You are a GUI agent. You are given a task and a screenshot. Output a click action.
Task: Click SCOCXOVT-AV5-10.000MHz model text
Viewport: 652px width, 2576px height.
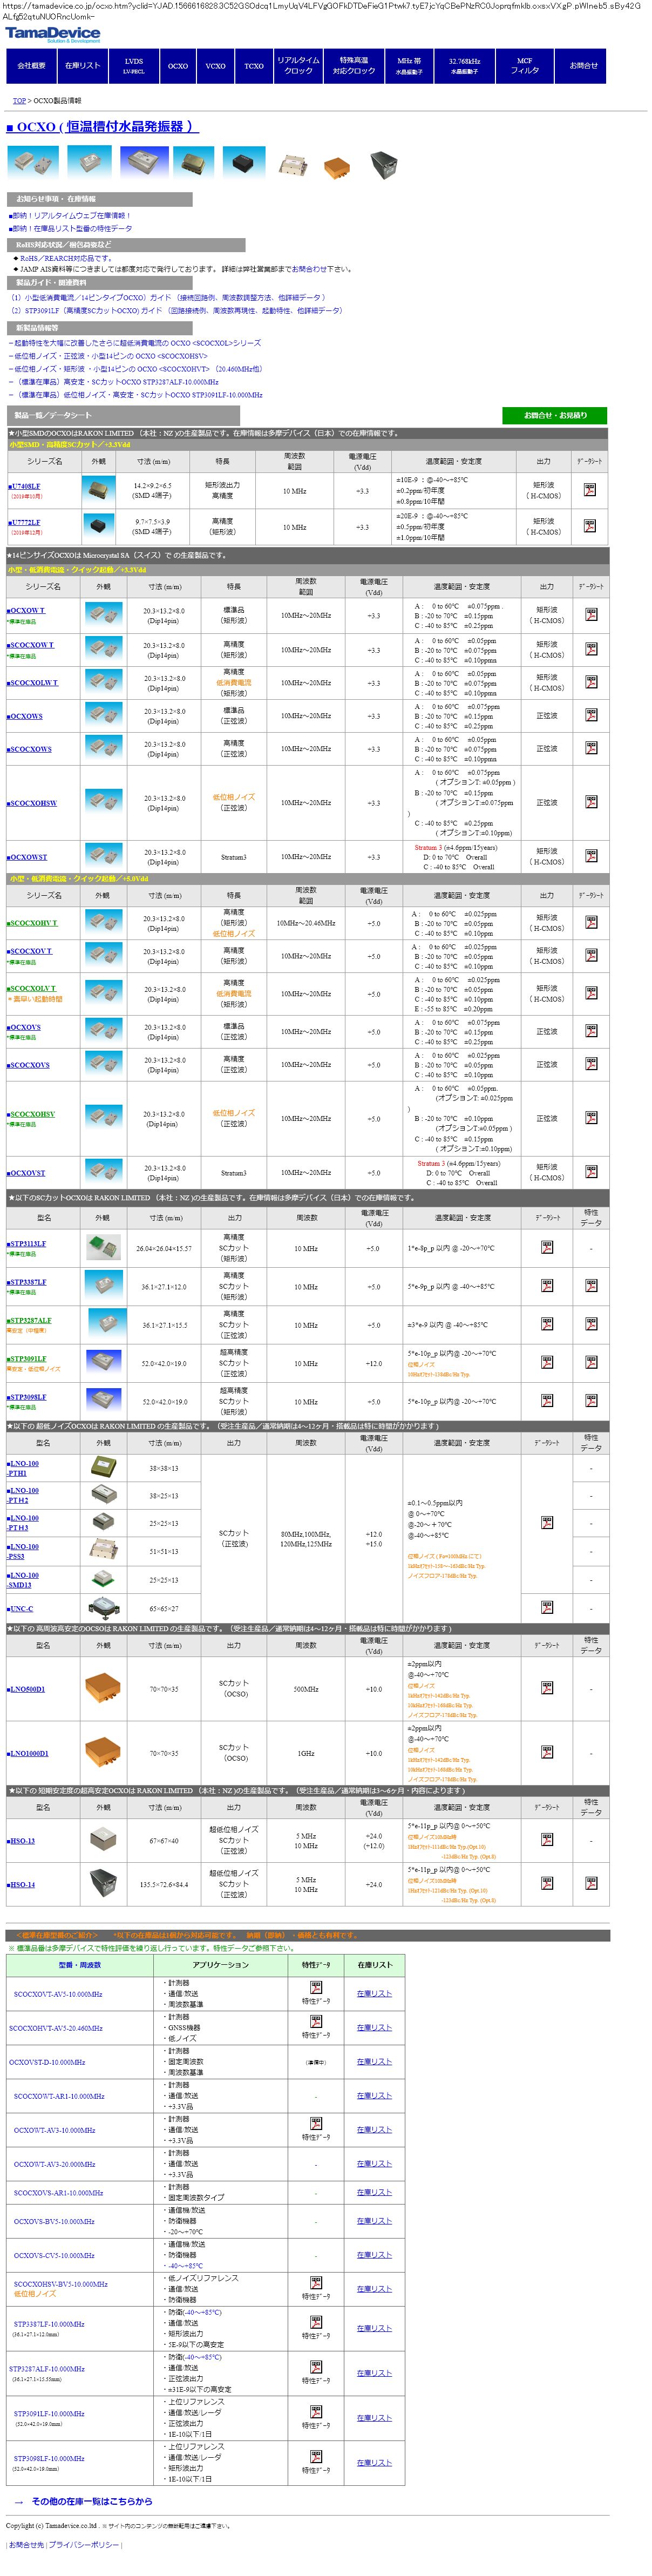(x=58, y=1994)
